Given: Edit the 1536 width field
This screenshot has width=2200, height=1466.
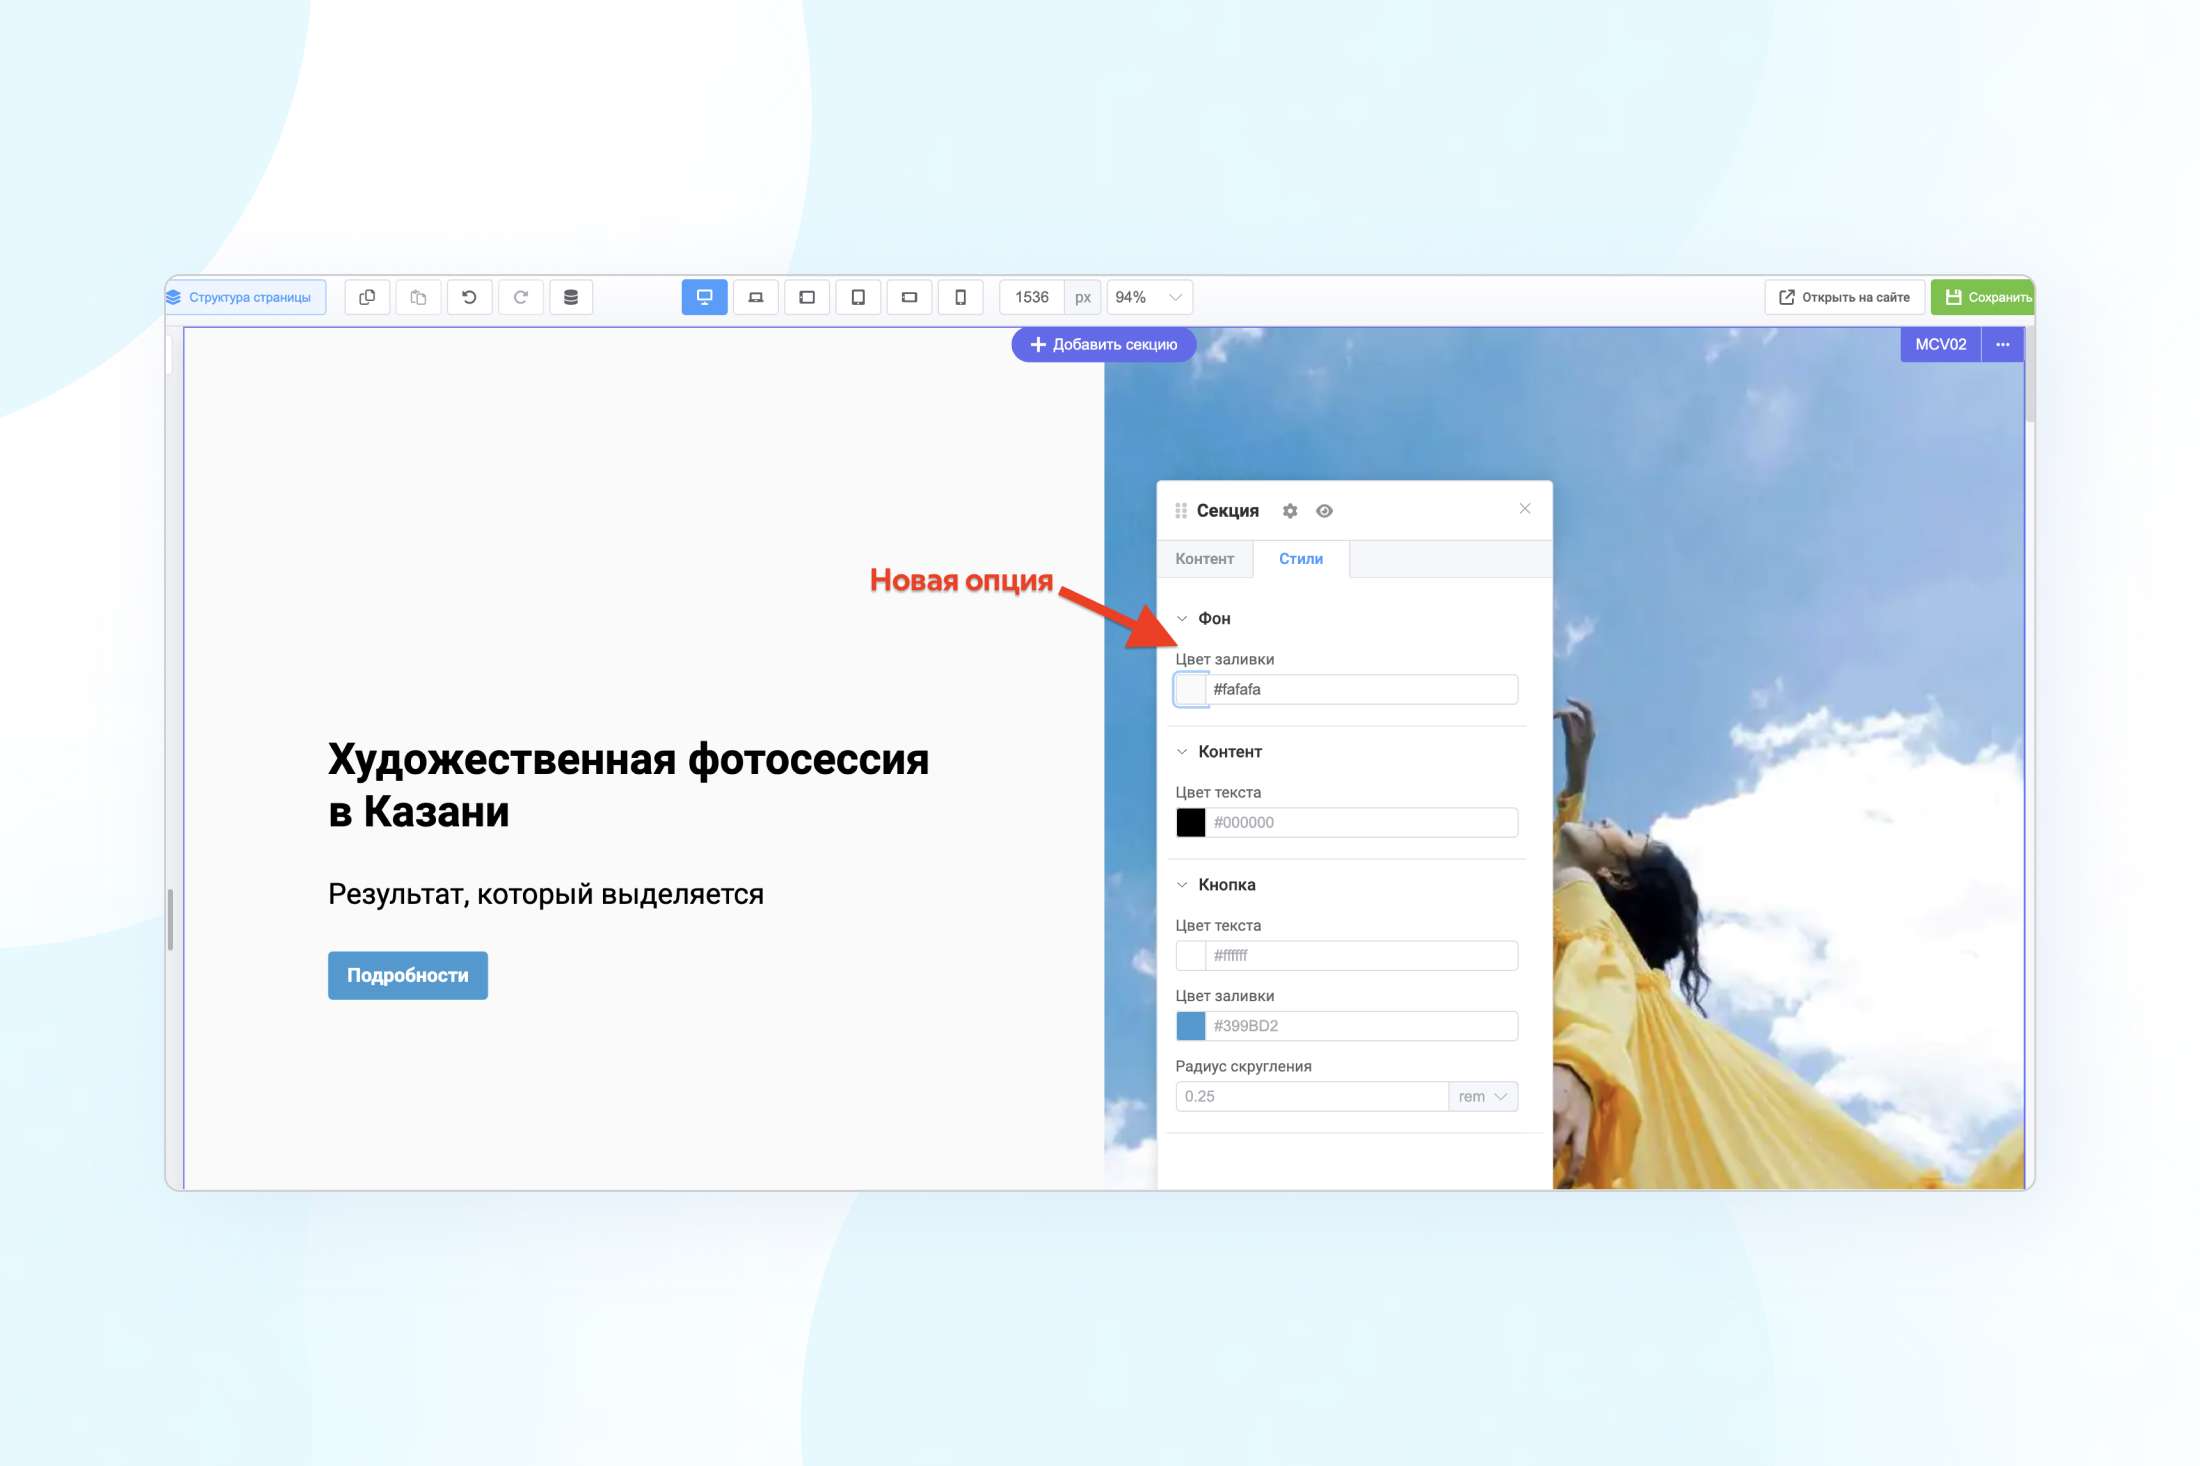Looking at the screenshot, I should pos(1032,297).
